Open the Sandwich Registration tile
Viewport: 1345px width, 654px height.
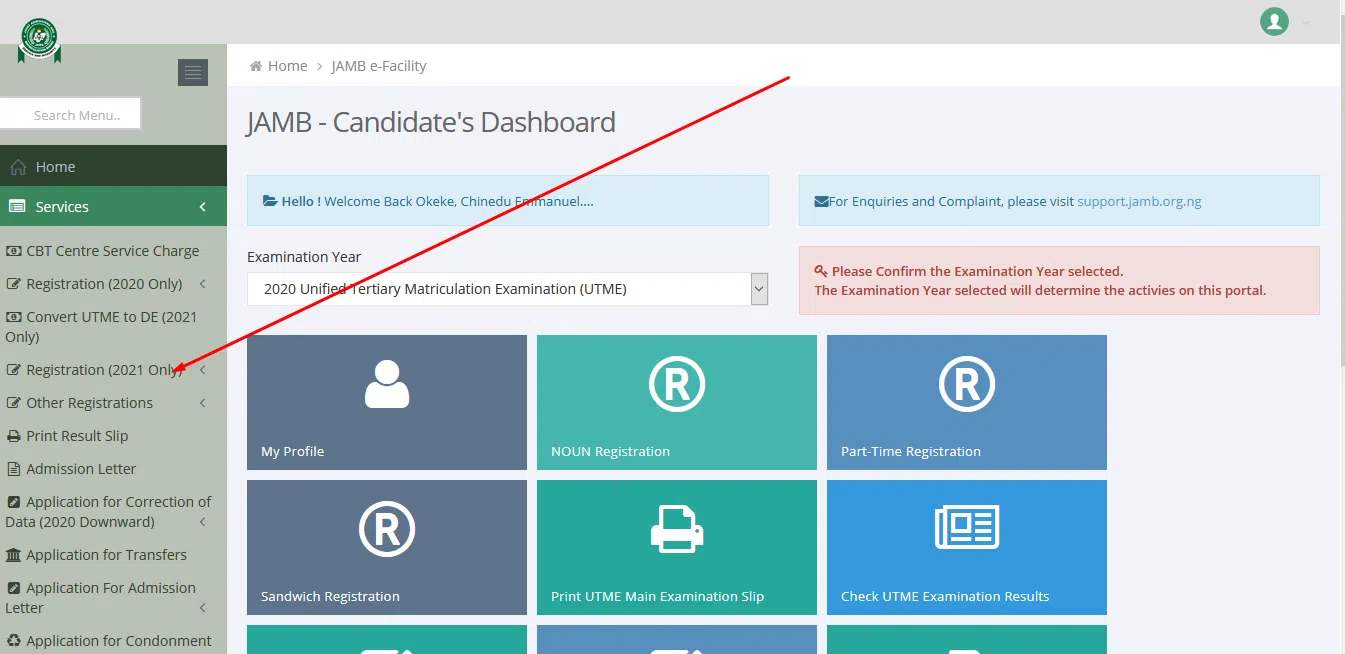tap(387, 547)
